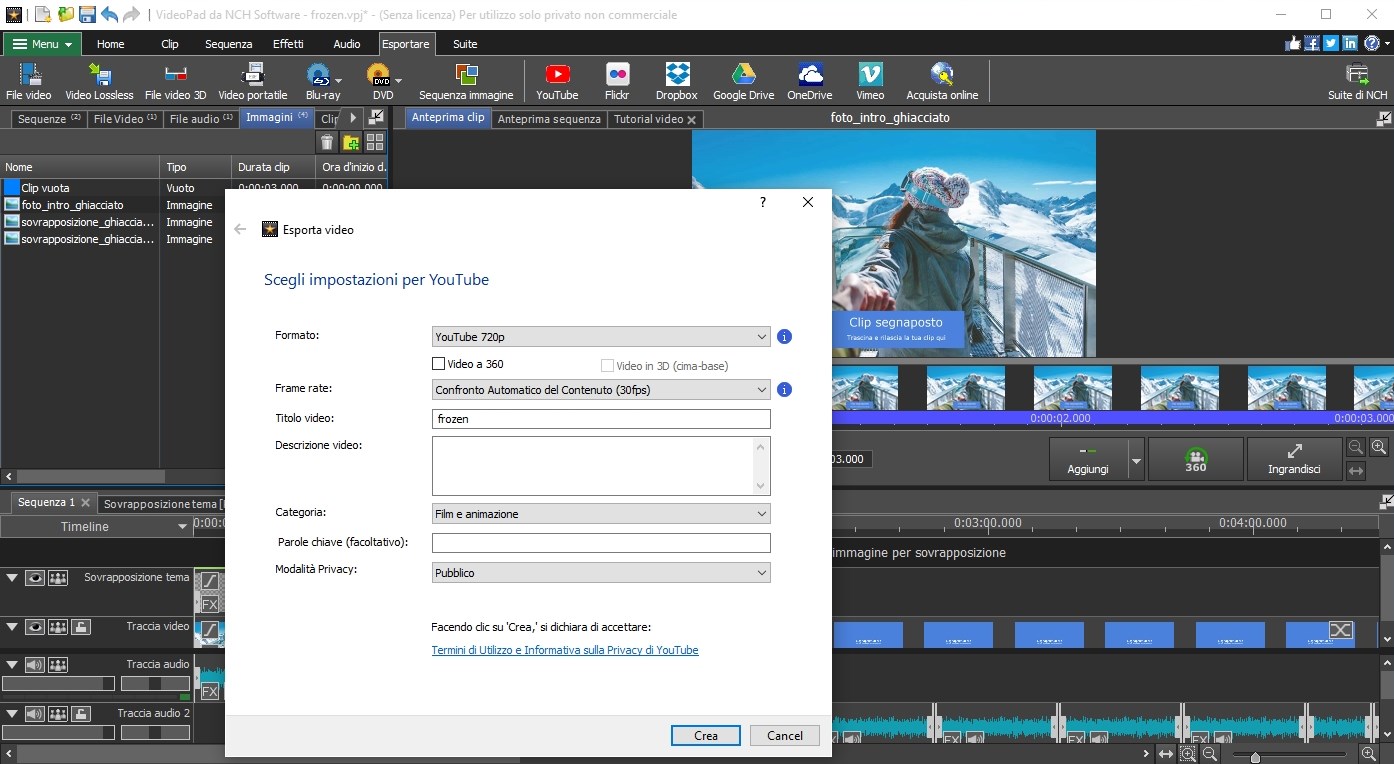Expand the Modalità Privacy dropdown
The height and width of the screenshot is (764, 1394).
click(601, 573)
